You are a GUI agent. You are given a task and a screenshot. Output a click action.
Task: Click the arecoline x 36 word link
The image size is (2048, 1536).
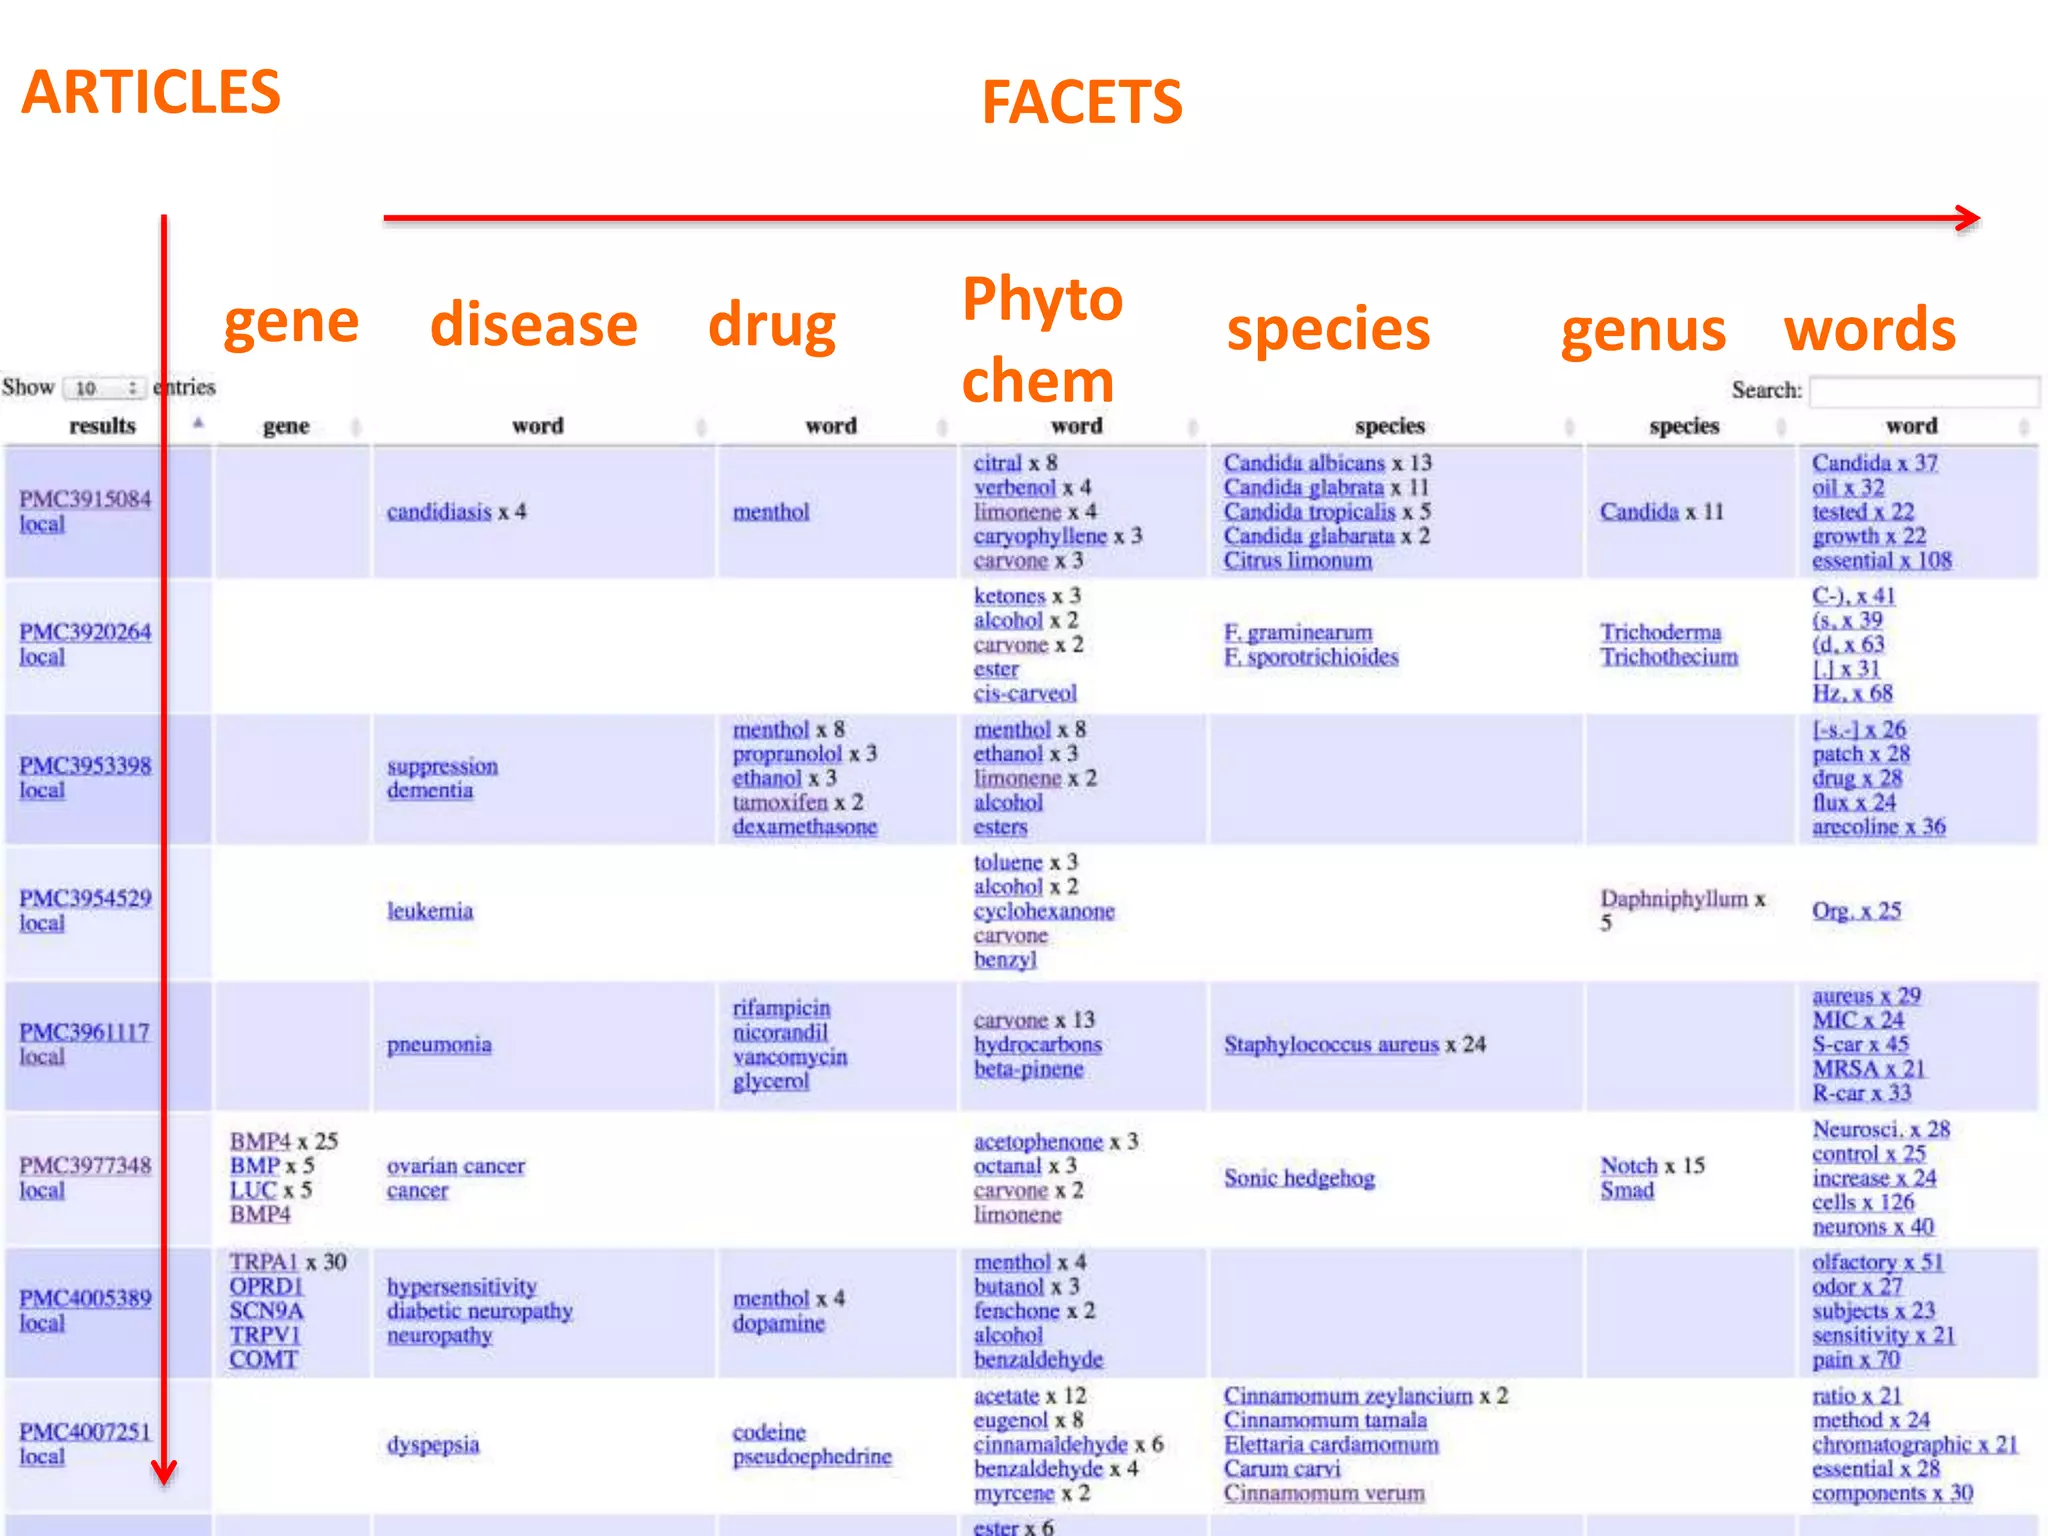tap(1878, 827)
